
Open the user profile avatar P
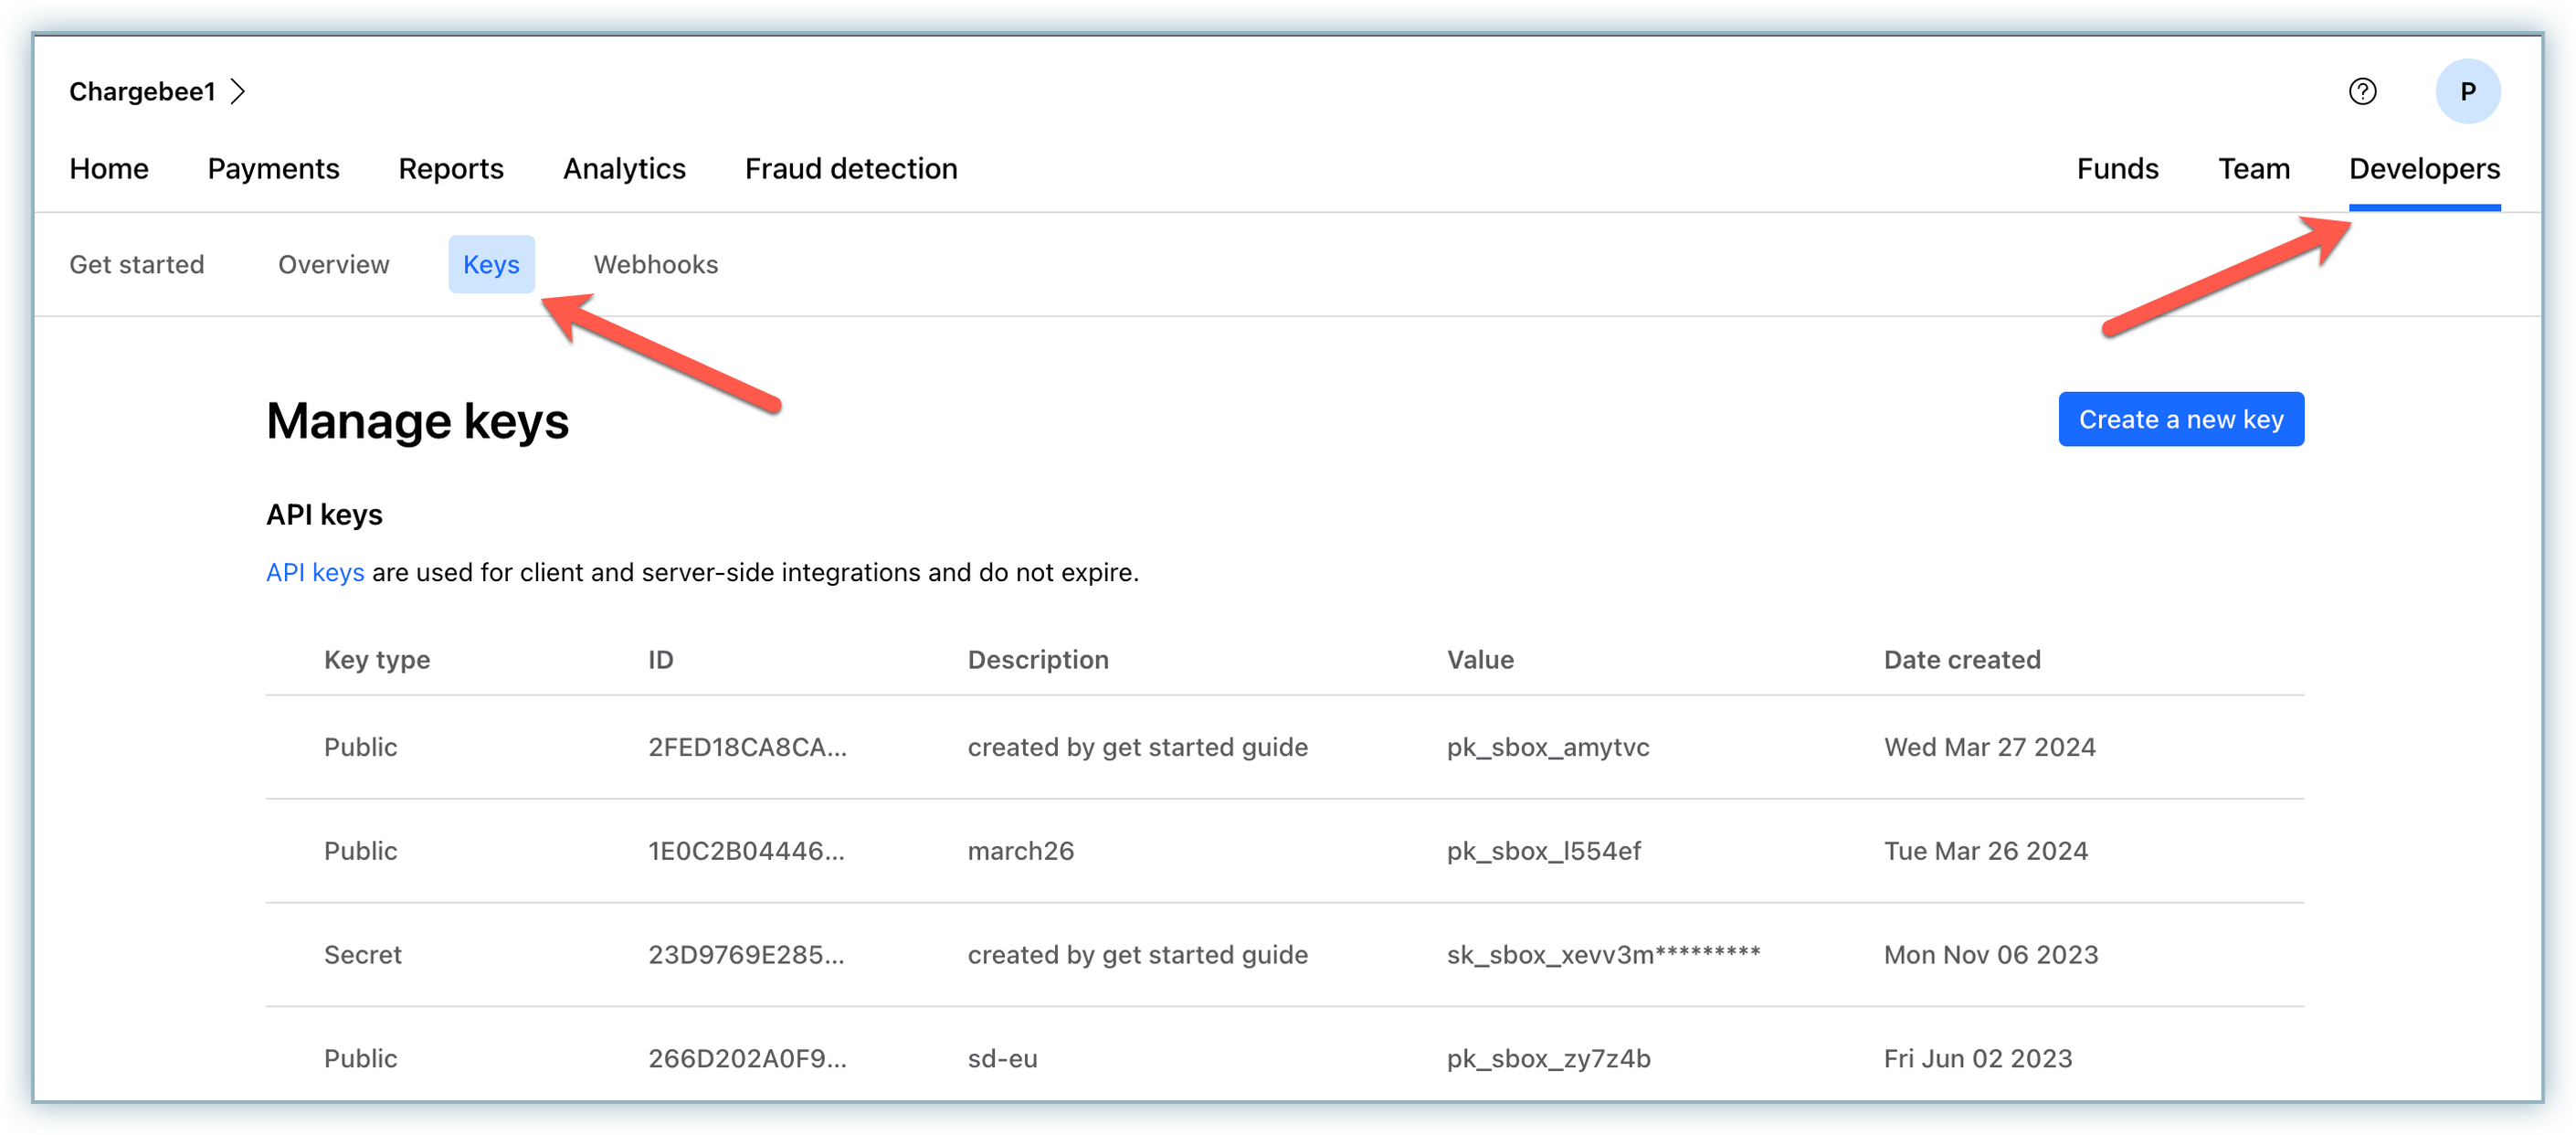pos(2467,92)
